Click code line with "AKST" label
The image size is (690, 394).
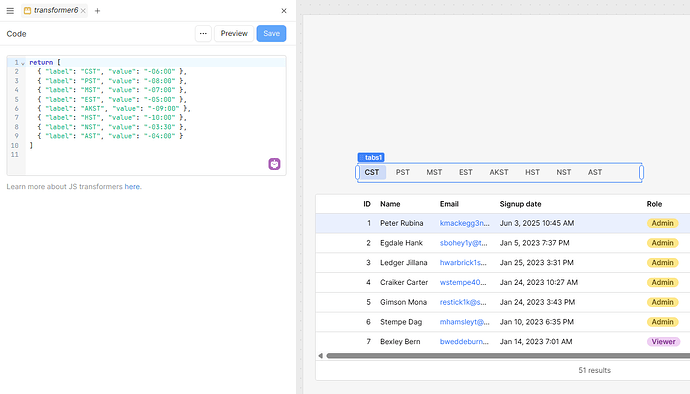114,108
